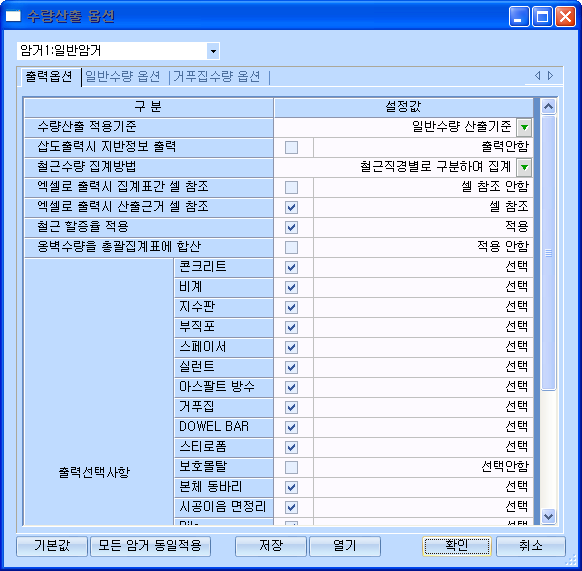Screen dimensions: 582x571
Task: Toggle the 옹벽수량을 총괄집계표에 합산 checkbox
Action: [291, 247]
